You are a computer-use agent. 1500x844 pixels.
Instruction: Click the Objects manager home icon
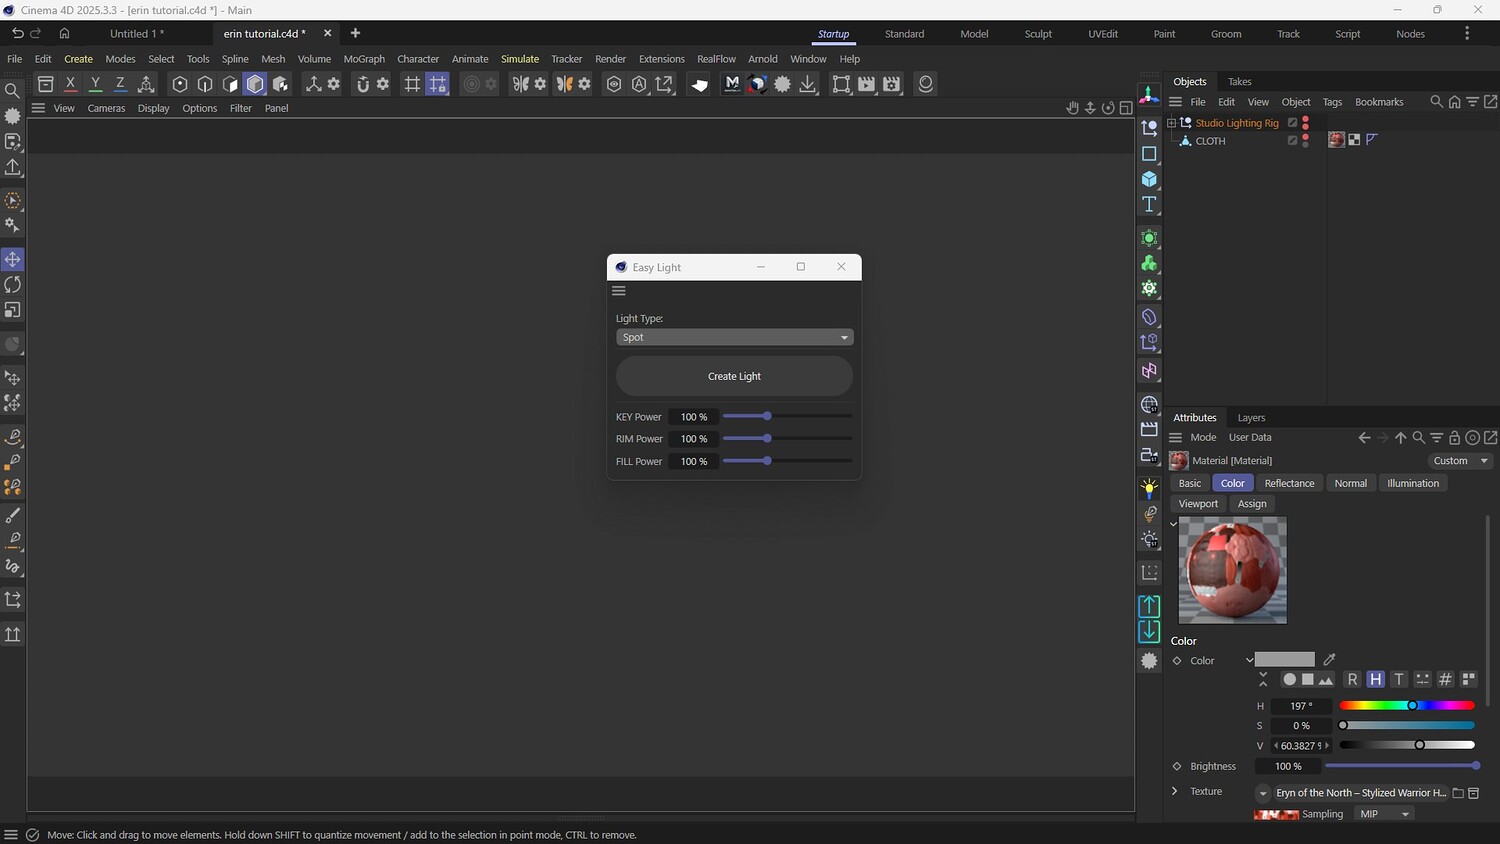click(x=1455, y=102)
